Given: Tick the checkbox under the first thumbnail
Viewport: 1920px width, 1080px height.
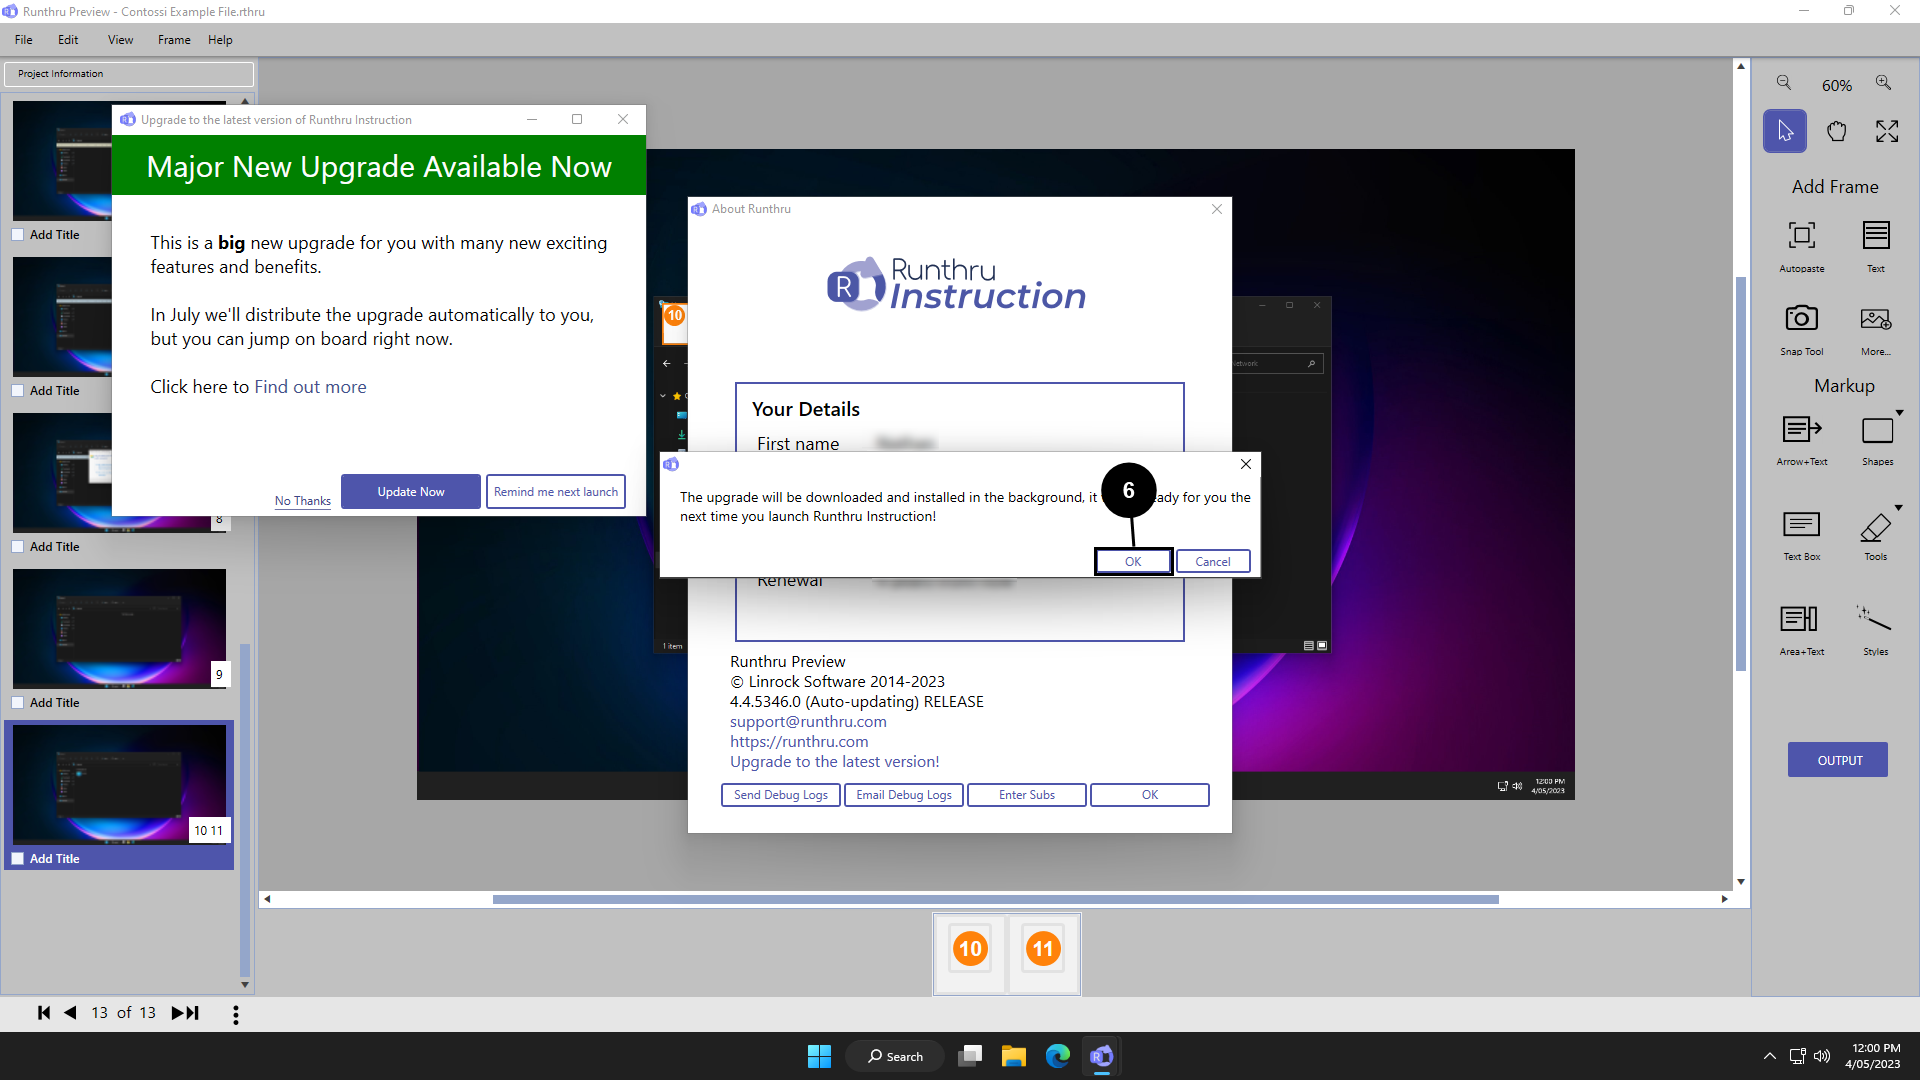Looking at the screenshot, I should [18, 235].
